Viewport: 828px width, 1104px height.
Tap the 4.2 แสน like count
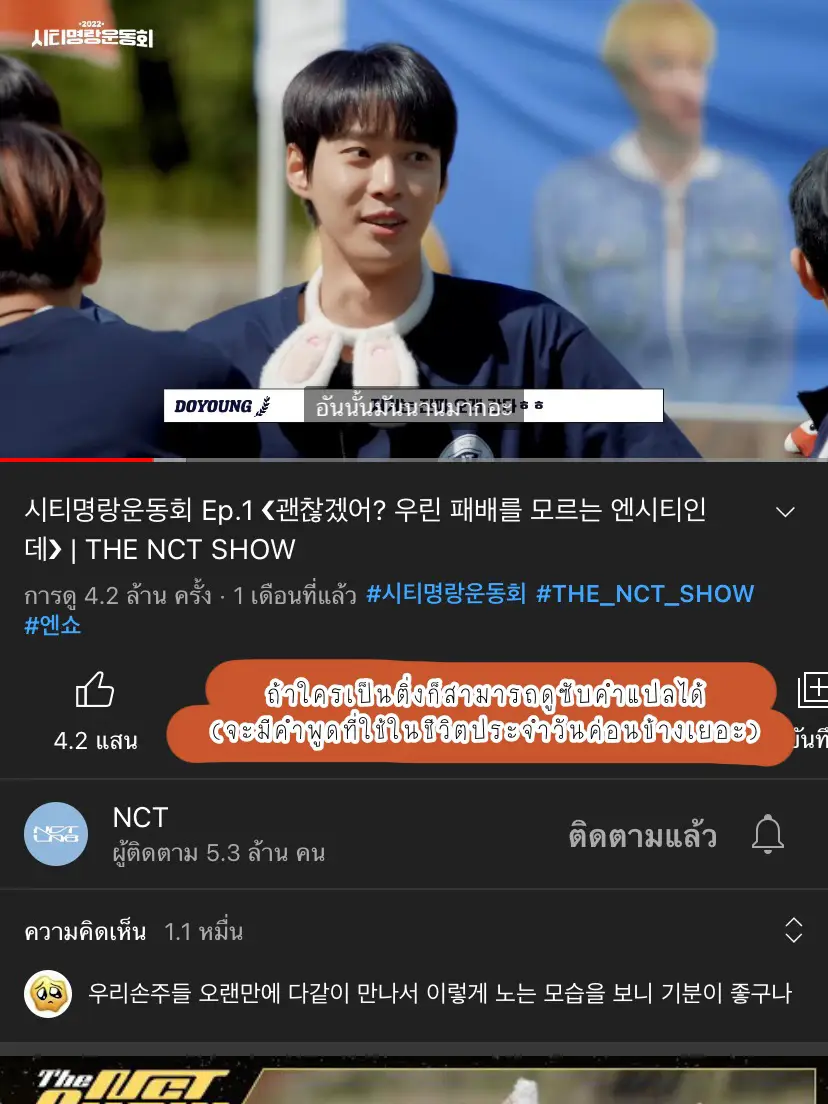click(x=95, y=741)
